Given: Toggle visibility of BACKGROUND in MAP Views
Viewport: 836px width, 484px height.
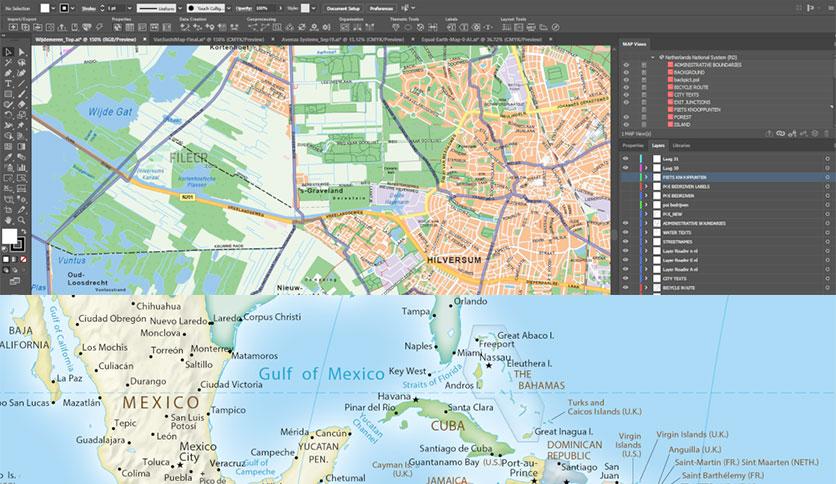Looking at the screenshot, I should [x=626, y=72].
